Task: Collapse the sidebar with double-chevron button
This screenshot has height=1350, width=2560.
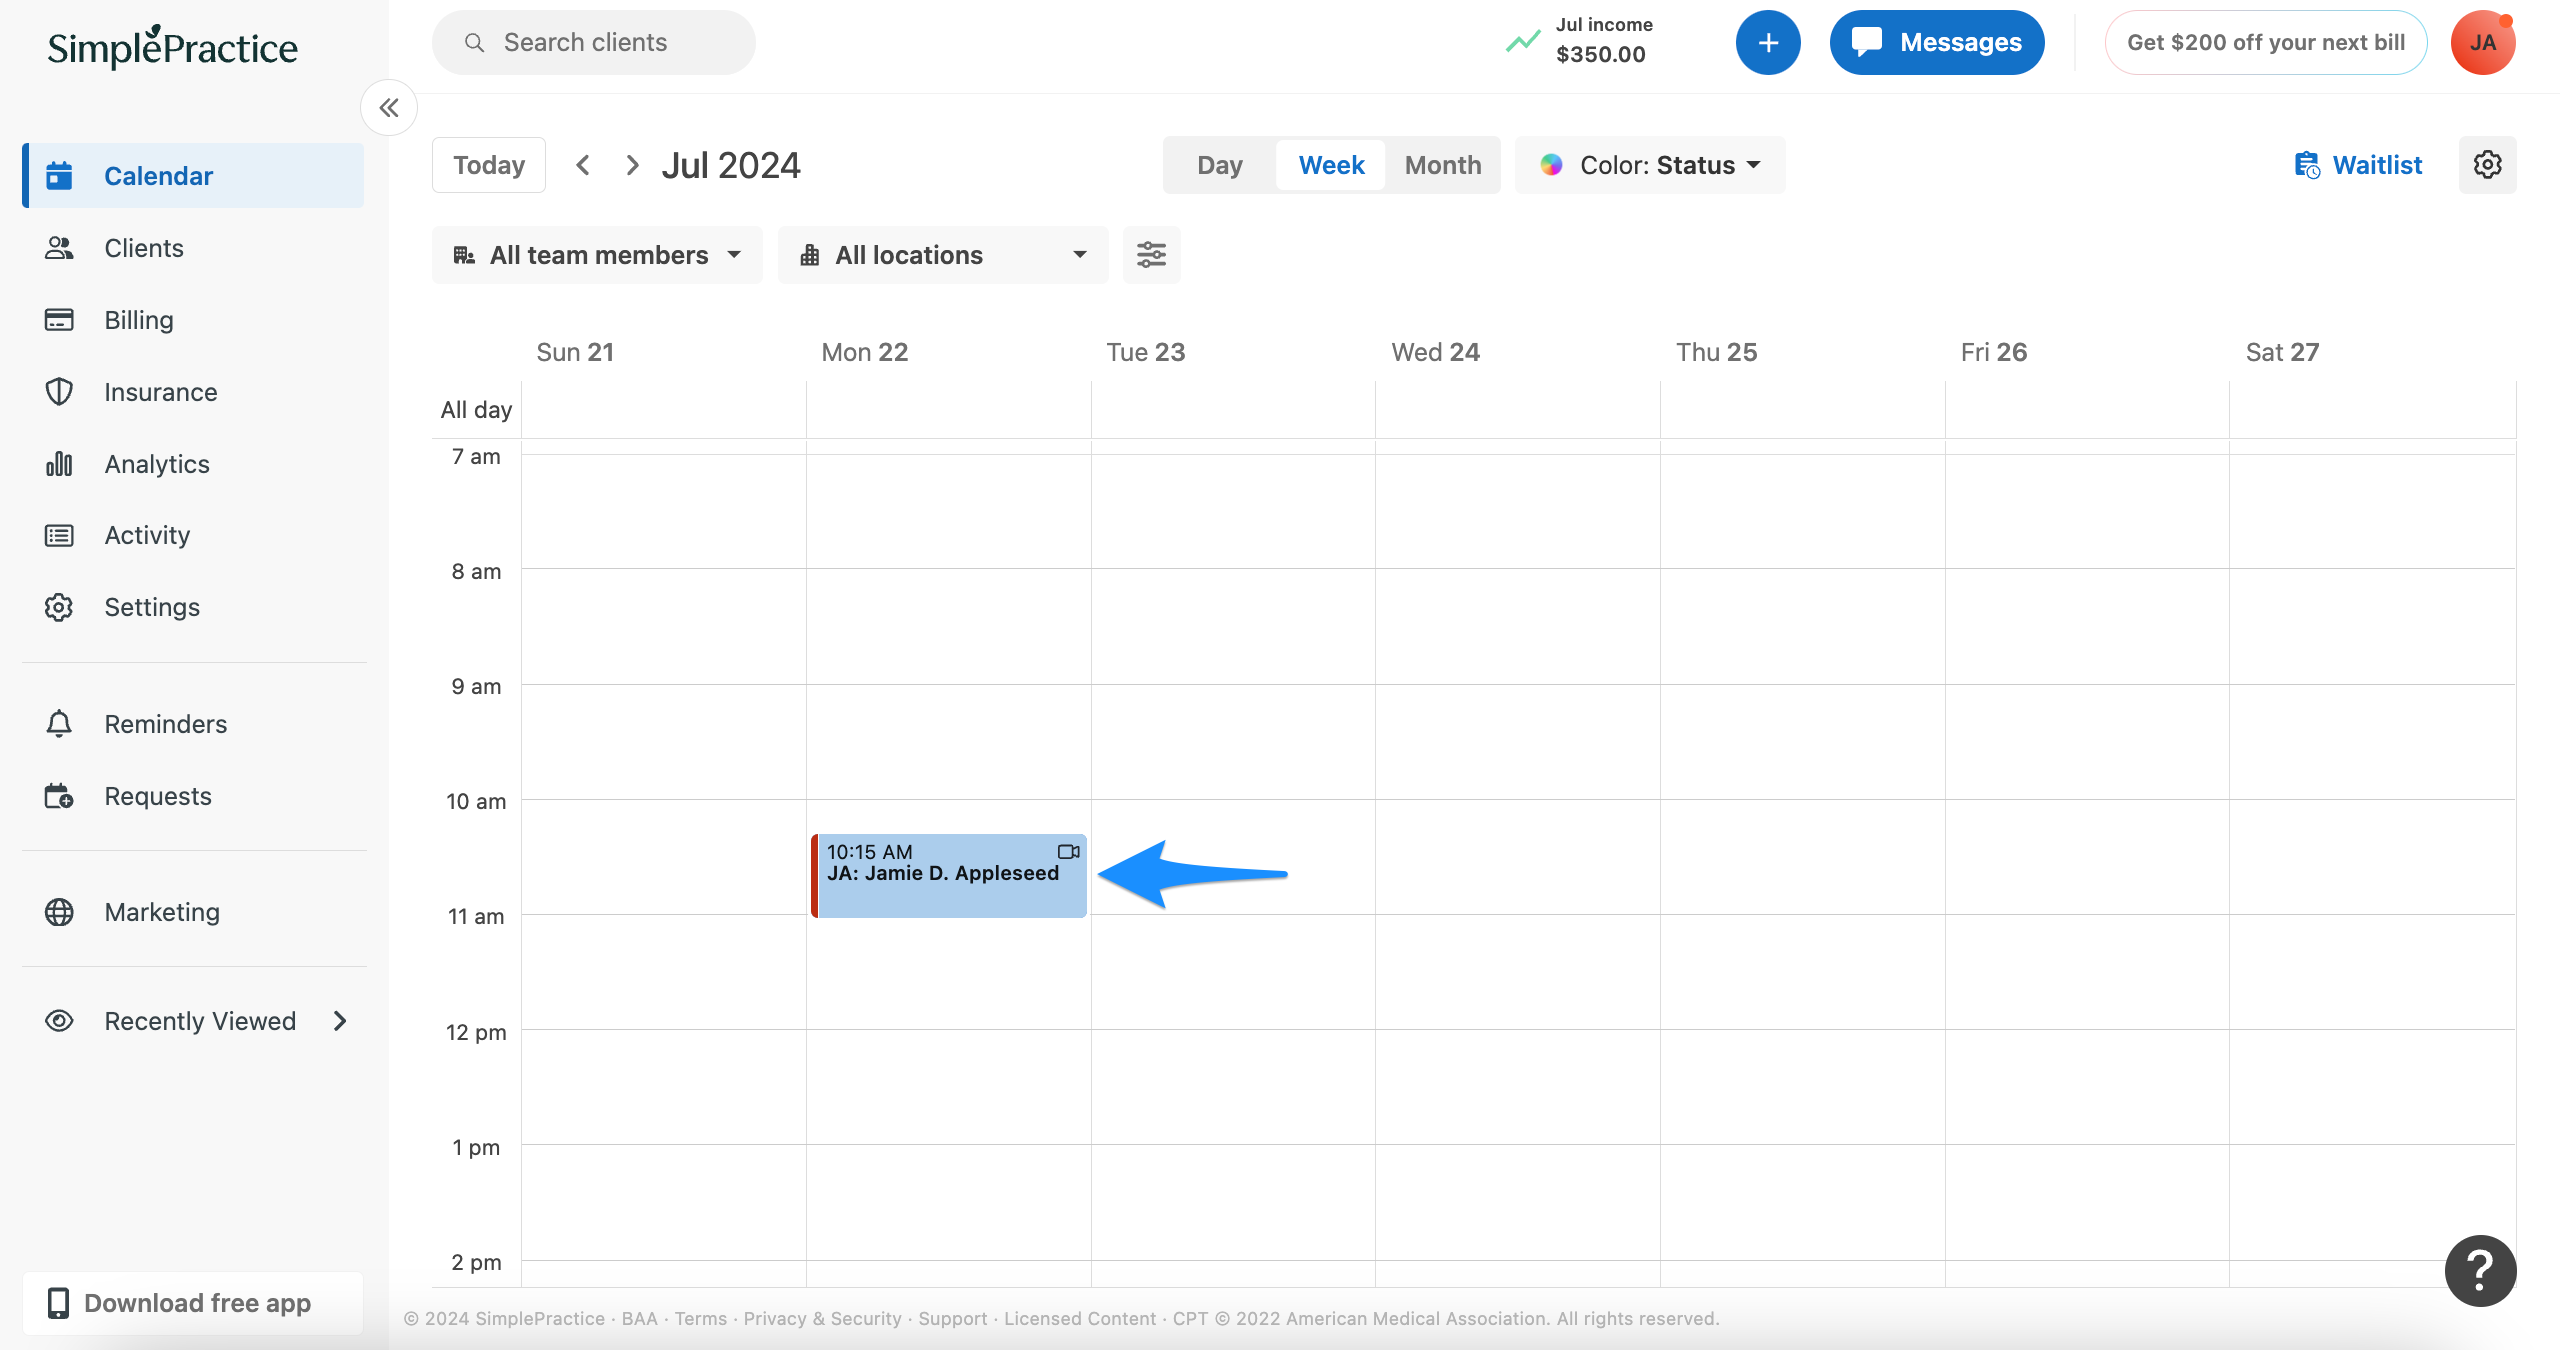Action: (x=389, y=108)
